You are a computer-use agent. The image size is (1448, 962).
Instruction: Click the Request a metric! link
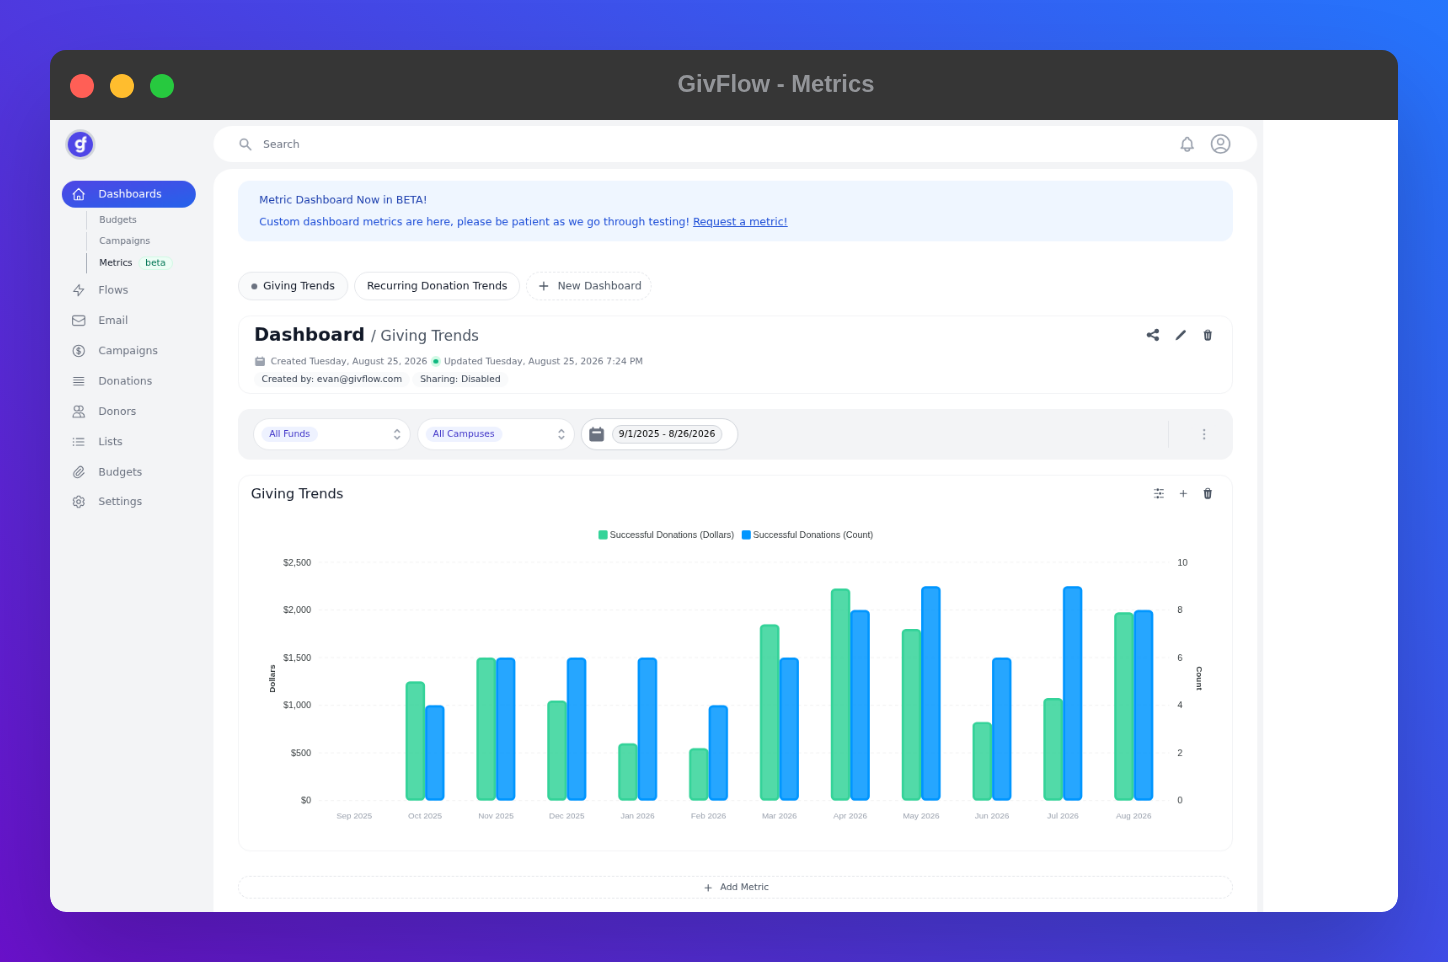tap(740, 222)
